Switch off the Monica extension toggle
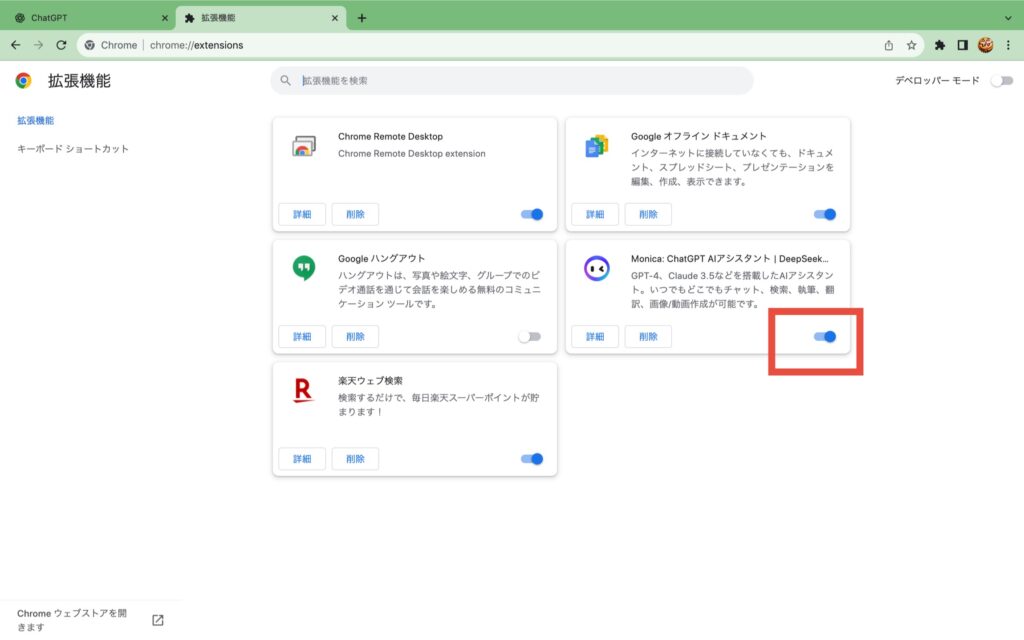 tap(825, 337)
